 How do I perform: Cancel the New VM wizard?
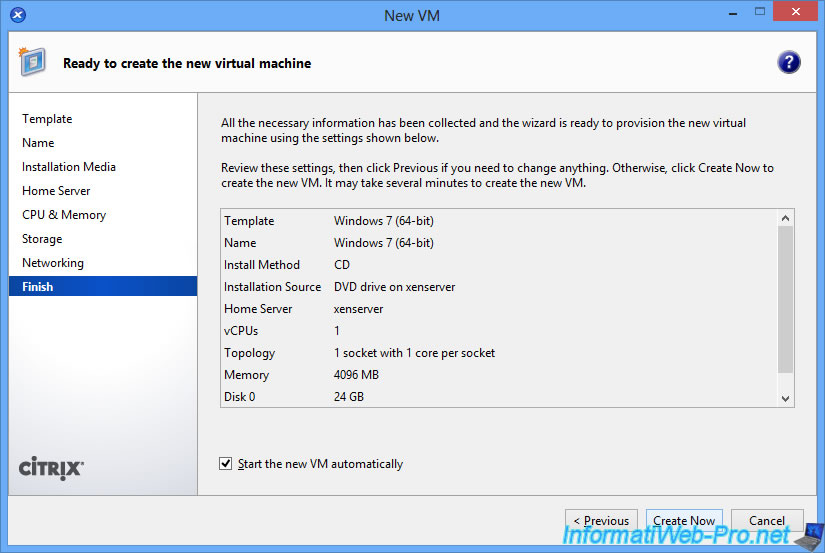[767, 520]
